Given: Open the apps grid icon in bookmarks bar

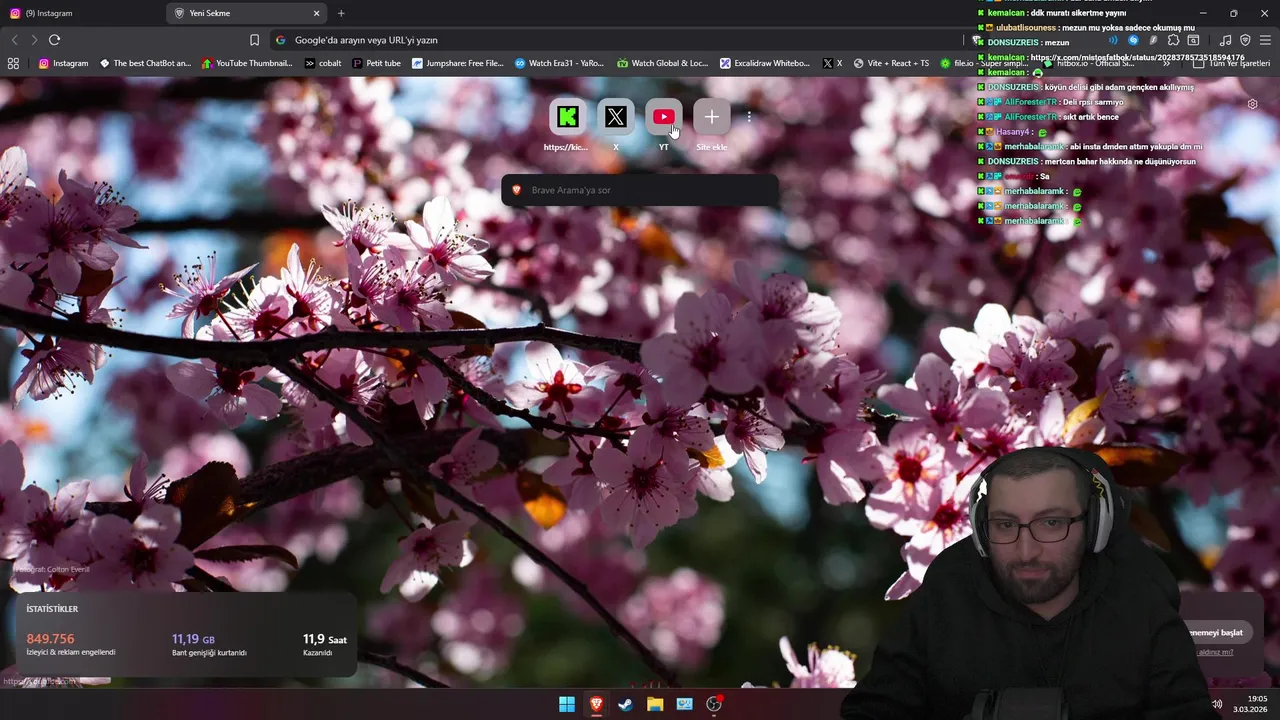Looking at the screenshot, I should pos(13,63).
